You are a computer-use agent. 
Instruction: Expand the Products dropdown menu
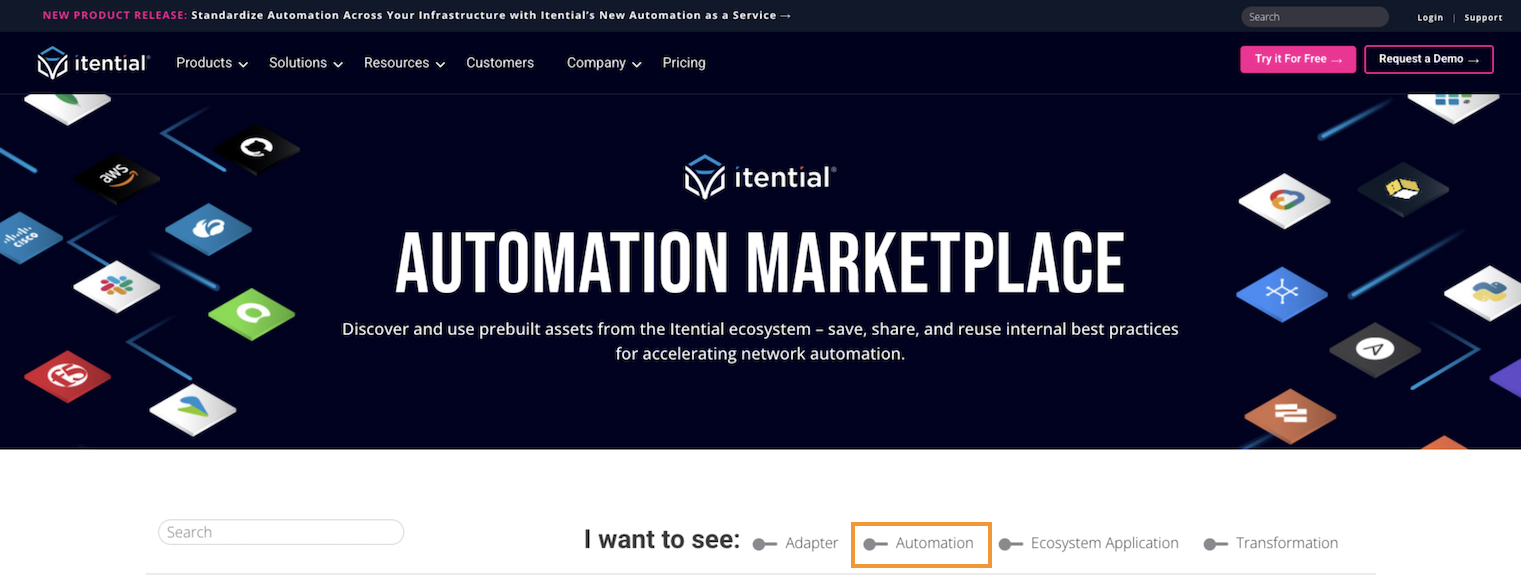[x=211, y=63]
